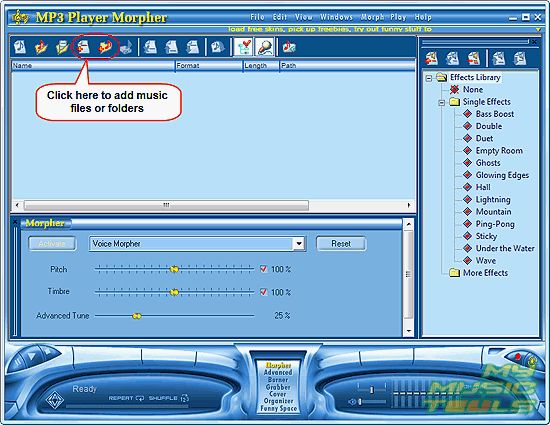Open the Morph menu

click(x=372, y=17)
